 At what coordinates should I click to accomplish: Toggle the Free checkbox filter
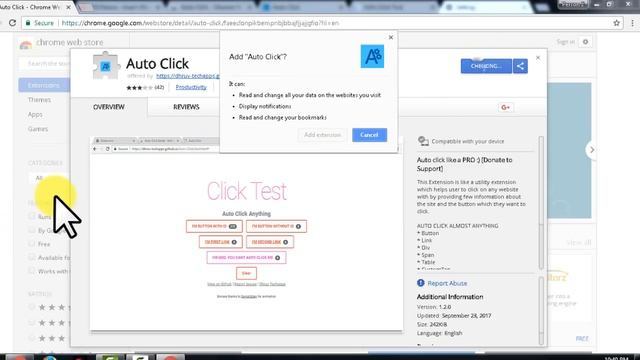click(32, 244)
